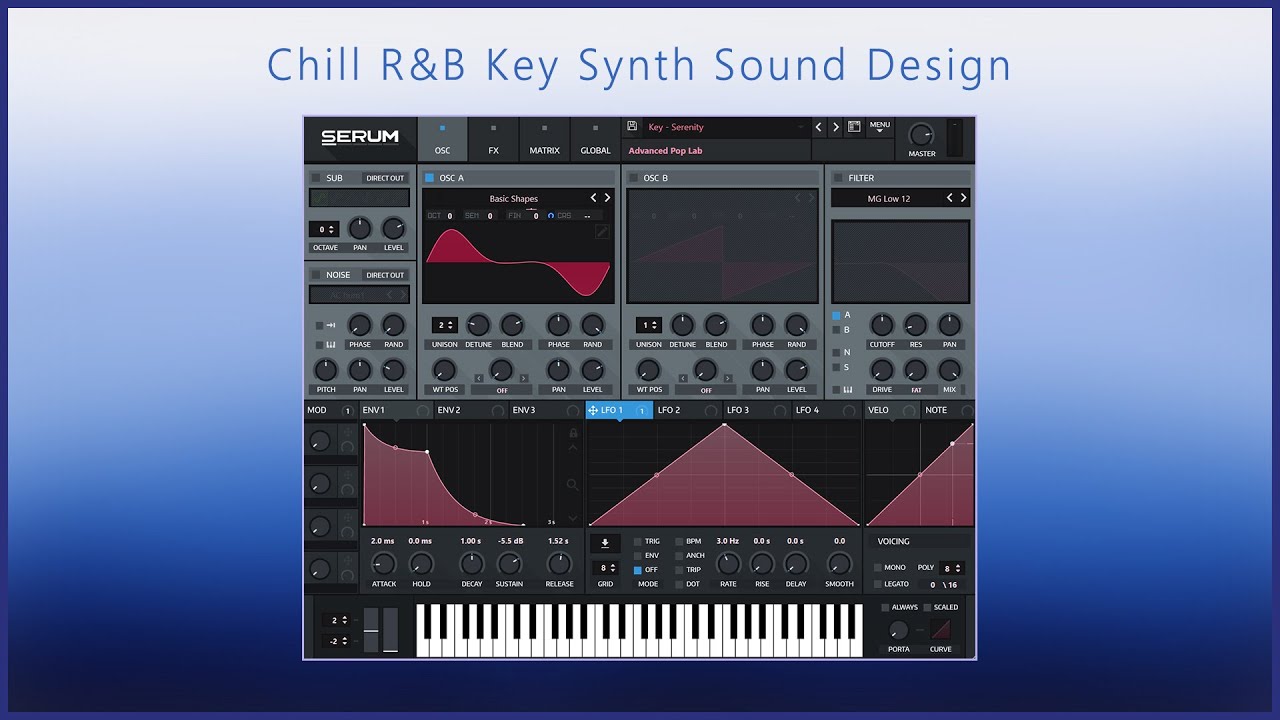Enable portamento SCALED checkbox
Screen dimensions: 1280x720
click(927, 607)
